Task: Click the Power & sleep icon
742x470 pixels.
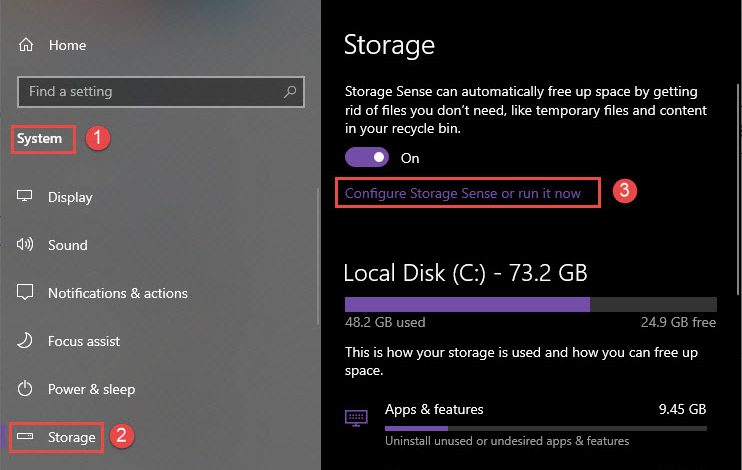Action: click(25, 389)
